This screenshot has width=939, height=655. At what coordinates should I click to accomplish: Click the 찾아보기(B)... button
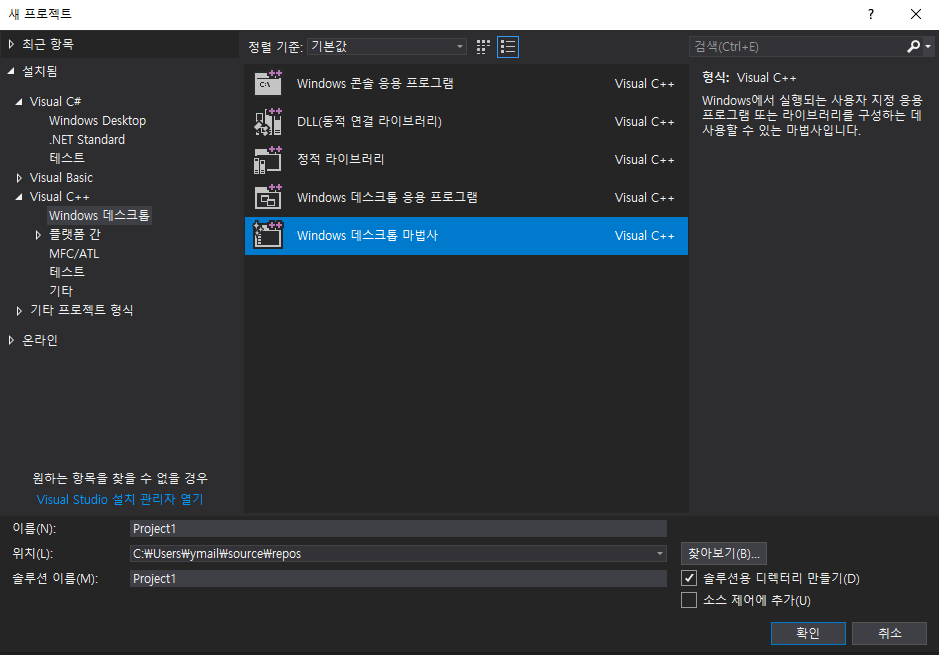pos(723,553)
